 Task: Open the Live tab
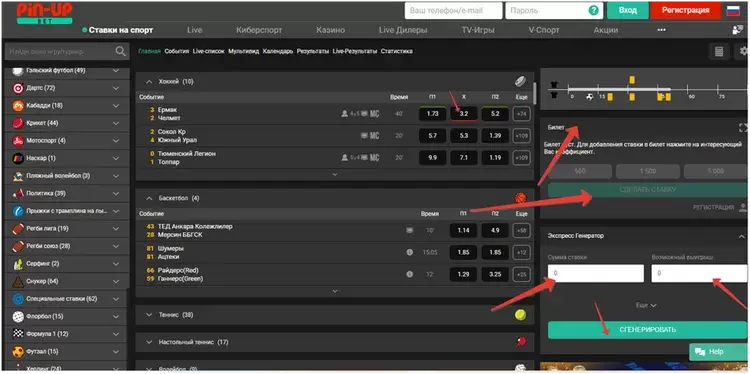tap(195, 30)
